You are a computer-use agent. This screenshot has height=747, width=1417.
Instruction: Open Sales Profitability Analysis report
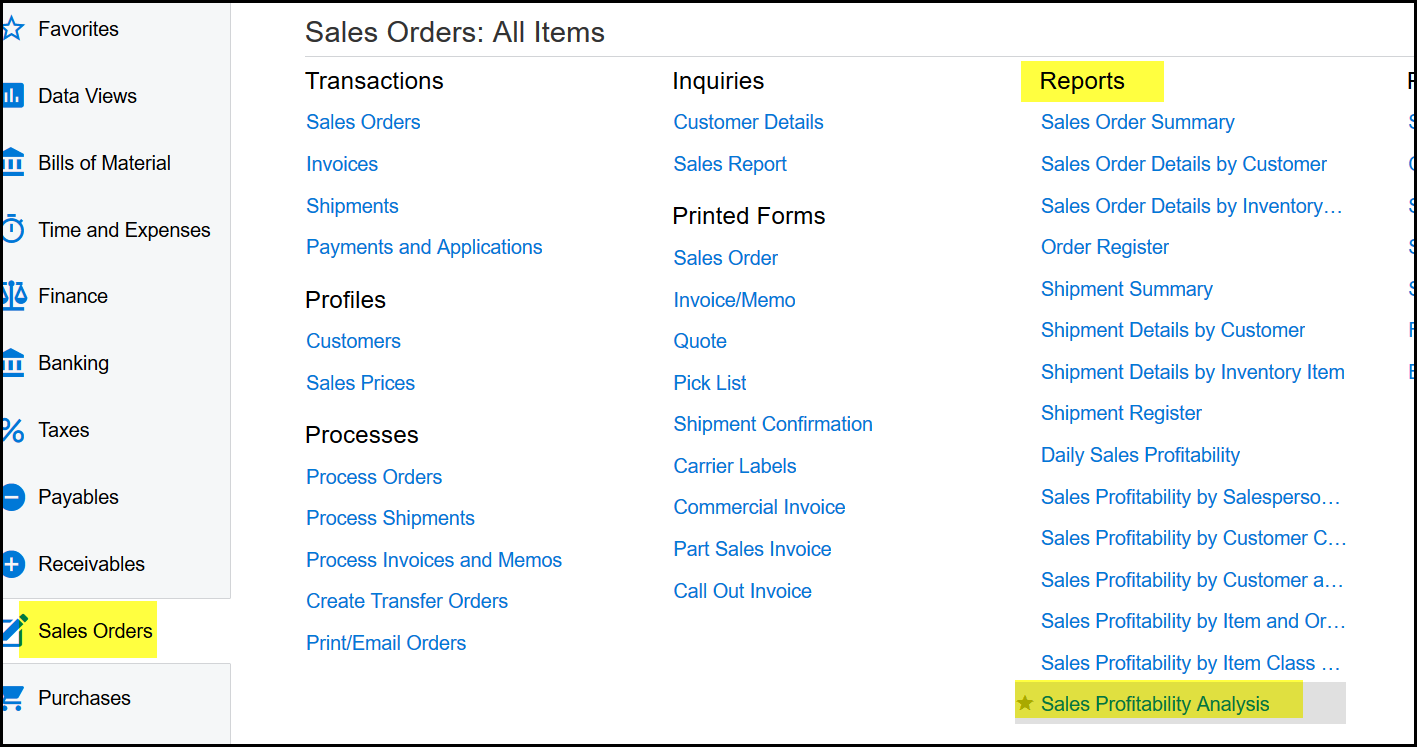tap(1155, 704)
